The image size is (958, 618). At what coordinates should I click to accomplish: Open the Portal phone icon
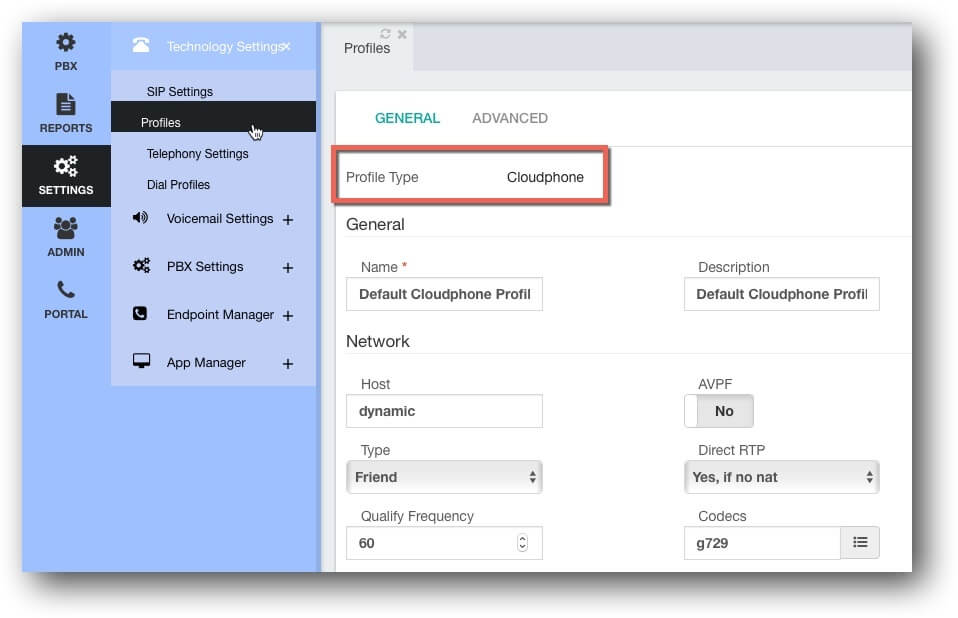(66, 289)
